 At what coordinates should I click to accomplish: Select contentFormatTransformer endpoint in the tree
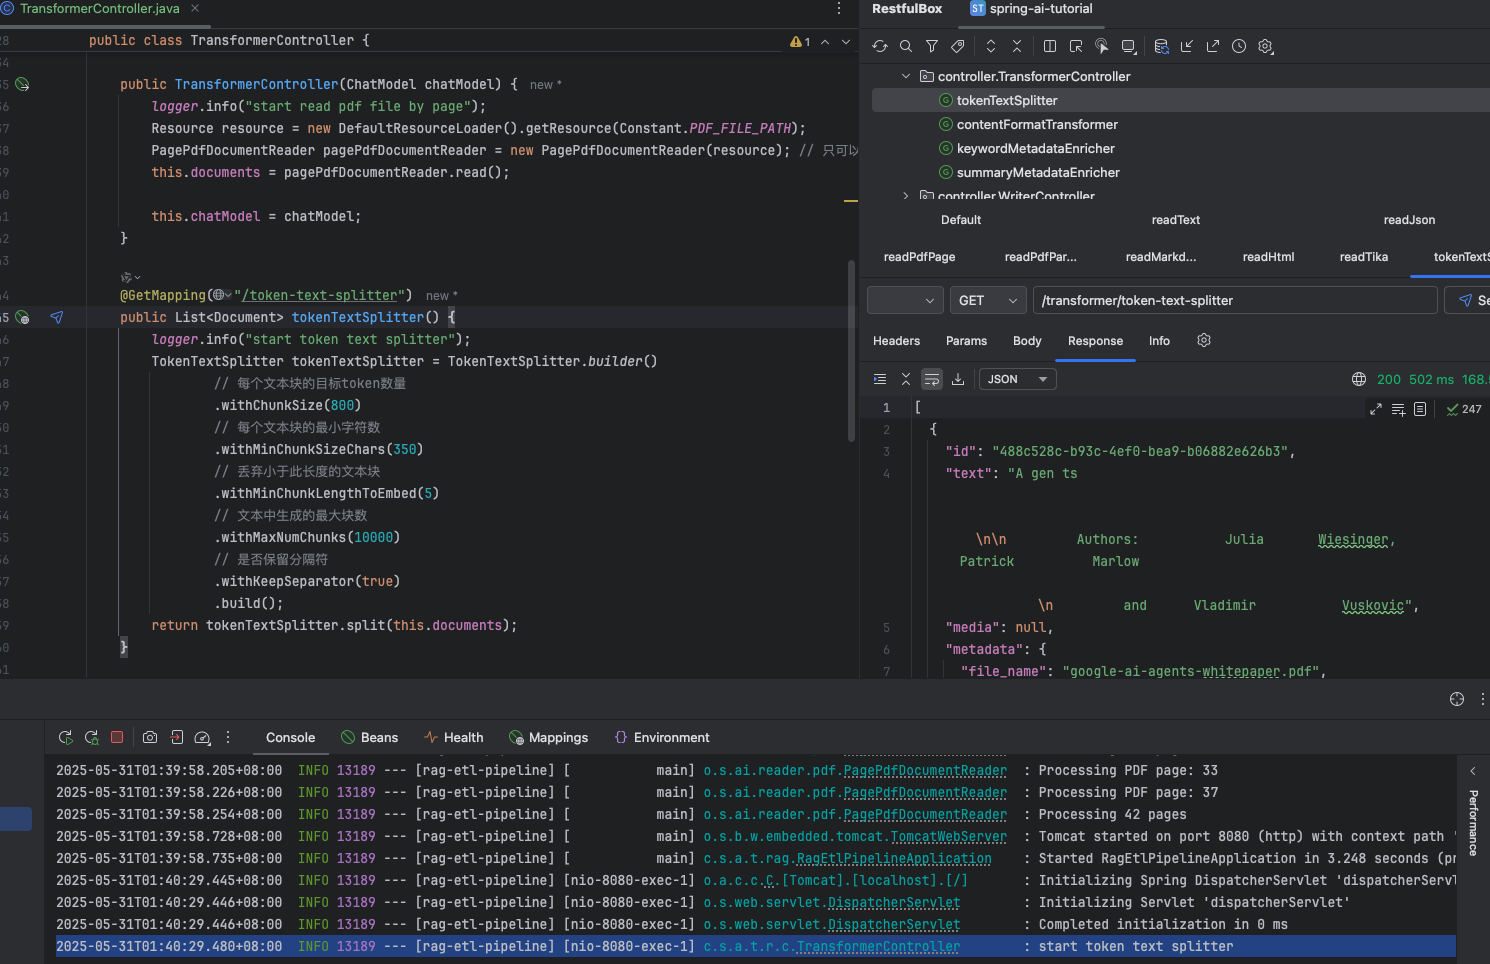[x=1037, y=124]
